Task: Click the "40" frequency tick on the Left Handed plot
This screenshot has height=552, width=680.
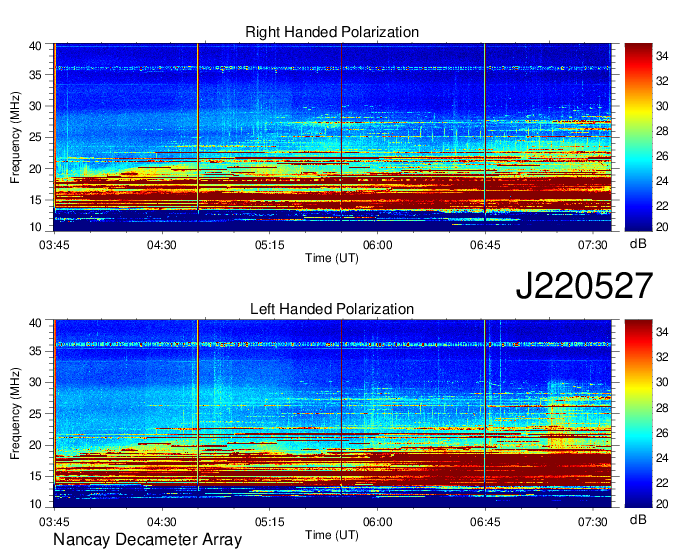Action: click(35, 323)
